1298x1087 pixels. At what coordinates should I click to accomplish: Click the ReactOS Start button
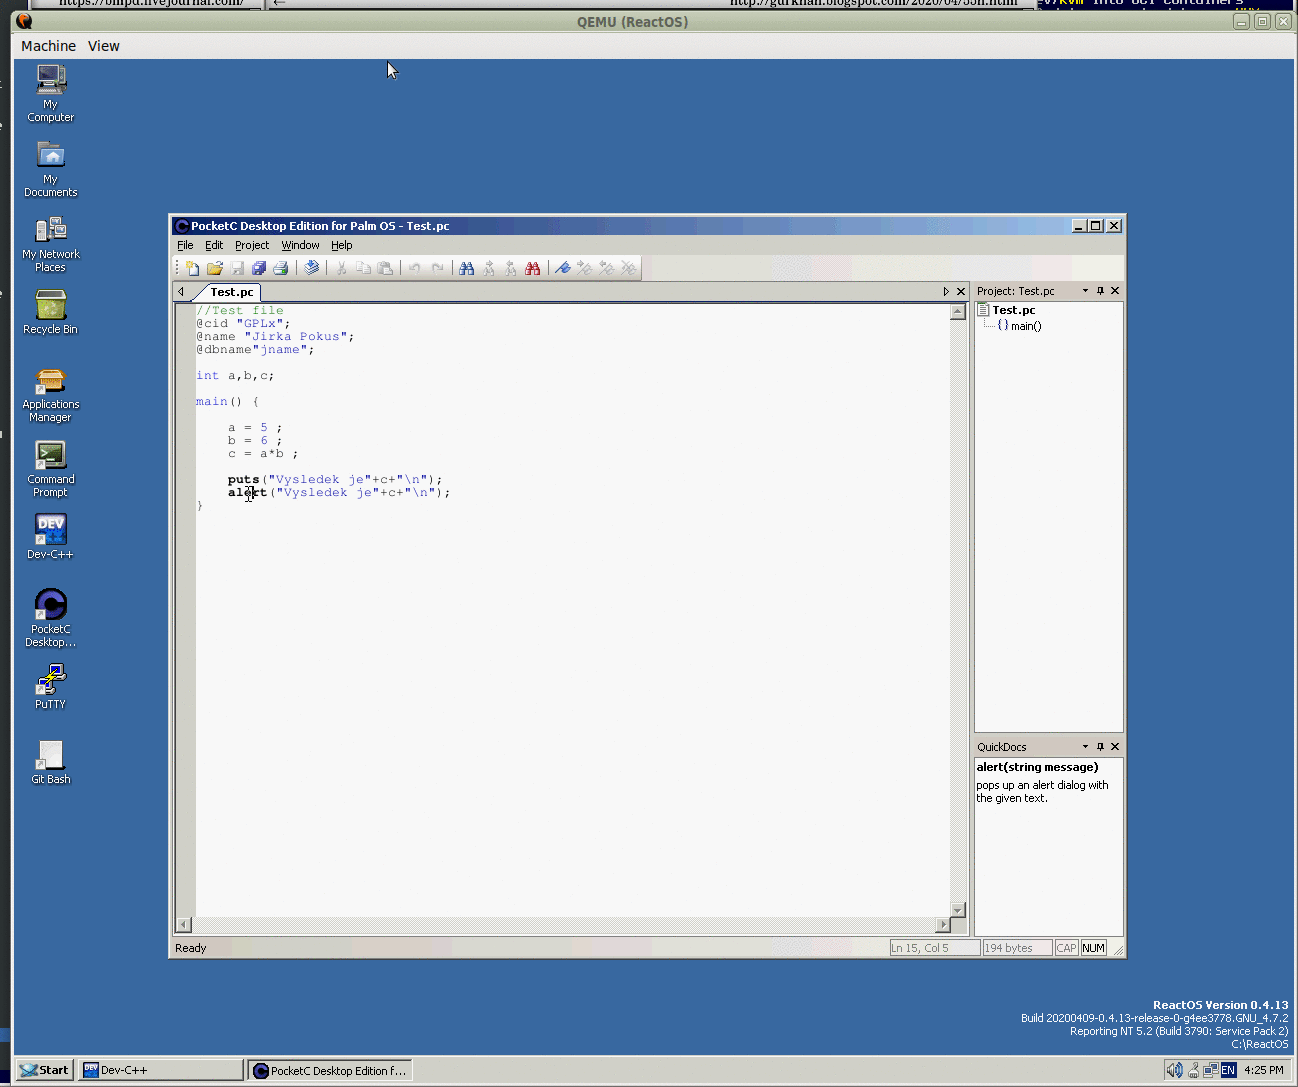(x=44, y=1070)
